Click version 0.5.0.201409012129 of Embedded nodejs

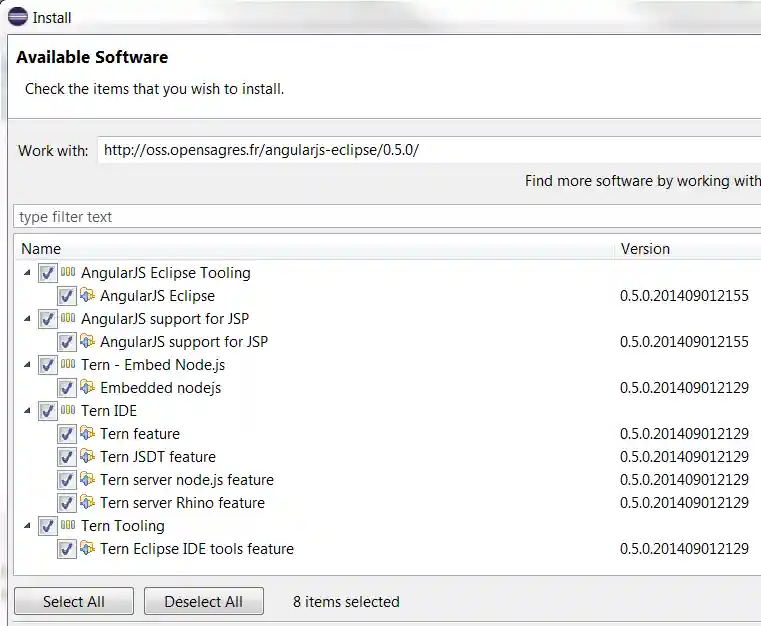(684, 388)
